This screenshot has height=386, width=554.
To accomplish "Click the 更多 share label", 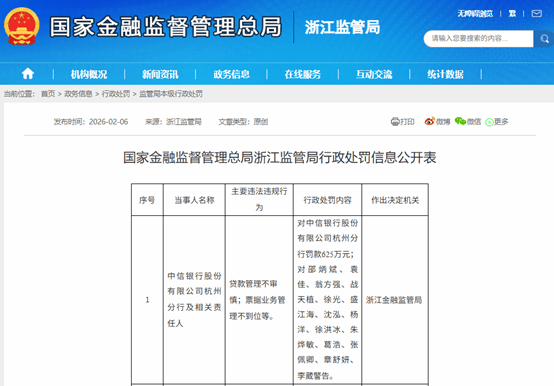I will coord(501,122).
